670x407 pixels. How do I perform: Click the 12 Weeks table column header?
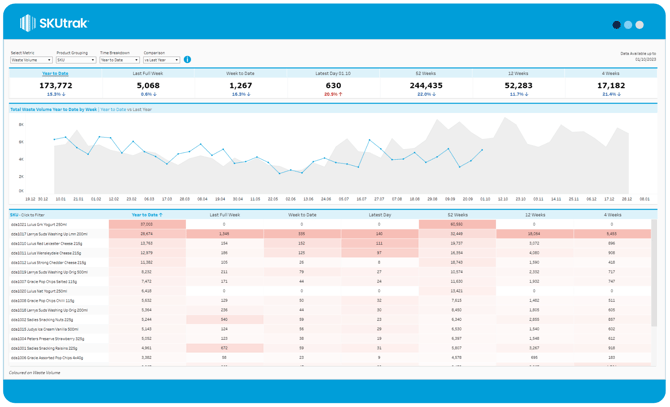[534, 215]
